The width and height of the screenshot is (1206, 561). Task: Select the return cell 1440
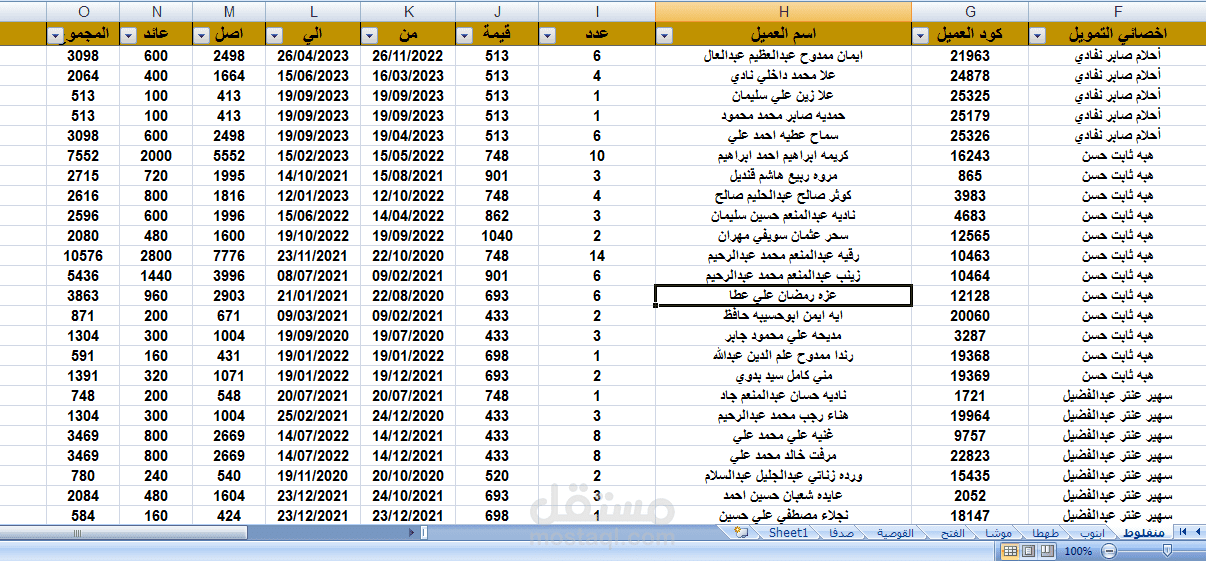click(x=156, y=276)
